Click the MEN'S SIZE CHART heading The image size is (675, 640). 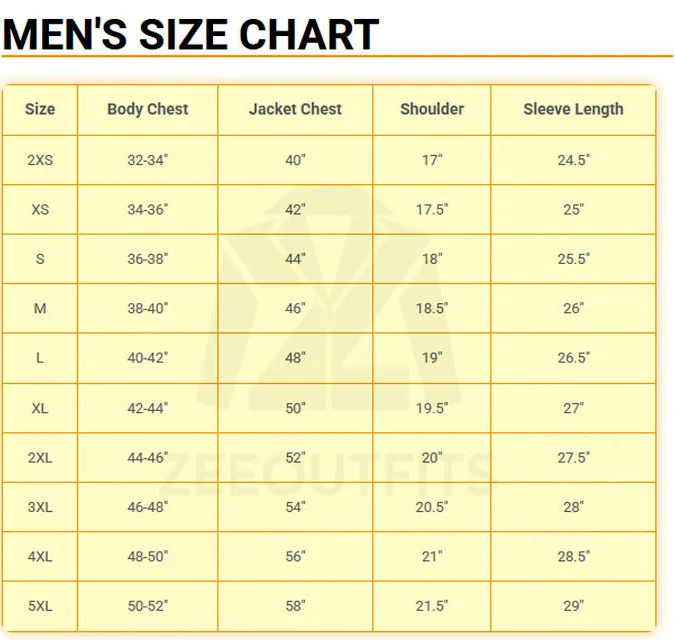tap(190, 34)
